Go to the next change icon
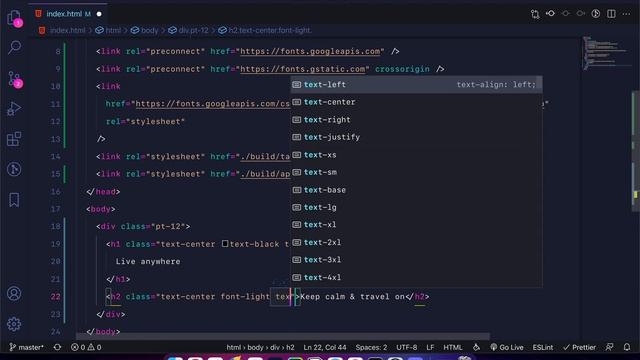 (x=580, y=14)
